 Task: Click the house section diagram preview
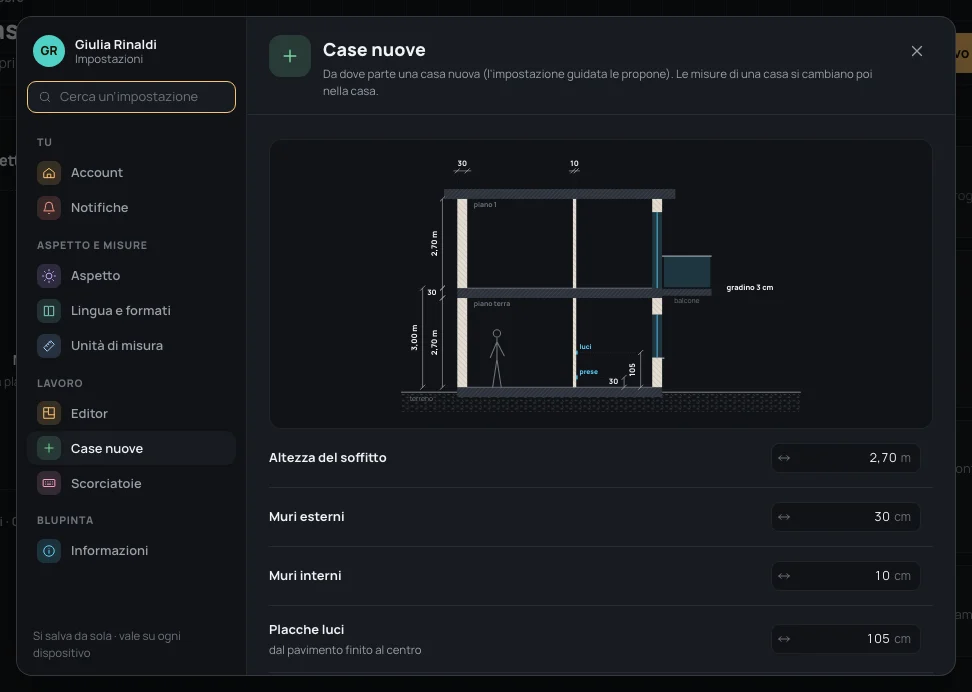click(601, 284)
